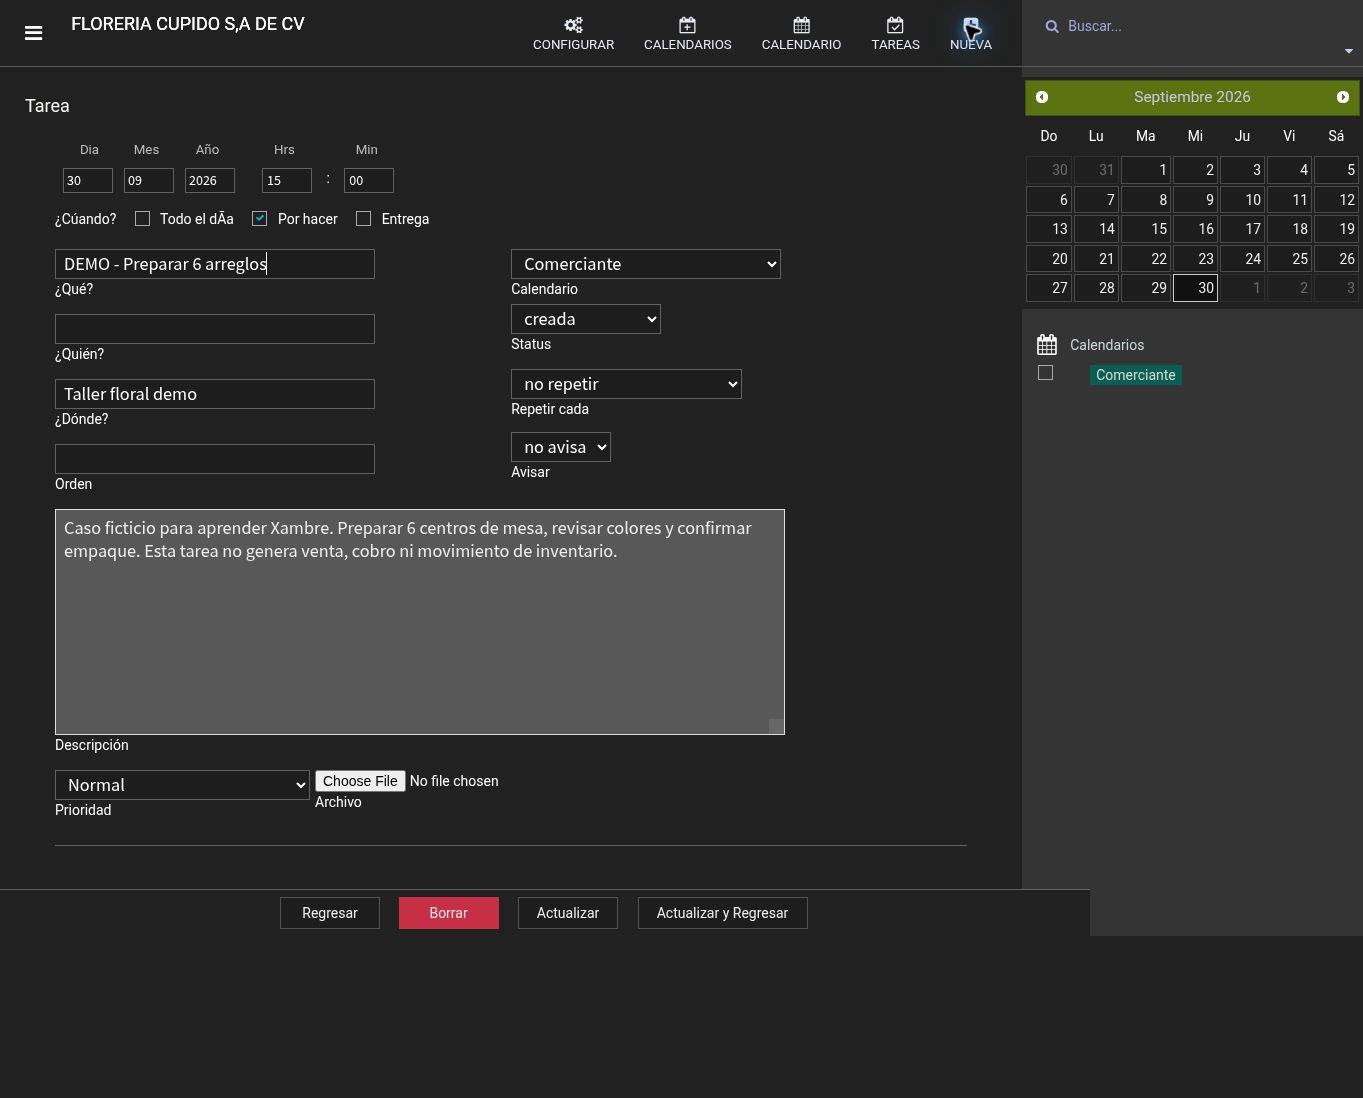1363x1098 pixels.
Task: Click the Comerciante green calendar tag
Action: (1136, 375)
